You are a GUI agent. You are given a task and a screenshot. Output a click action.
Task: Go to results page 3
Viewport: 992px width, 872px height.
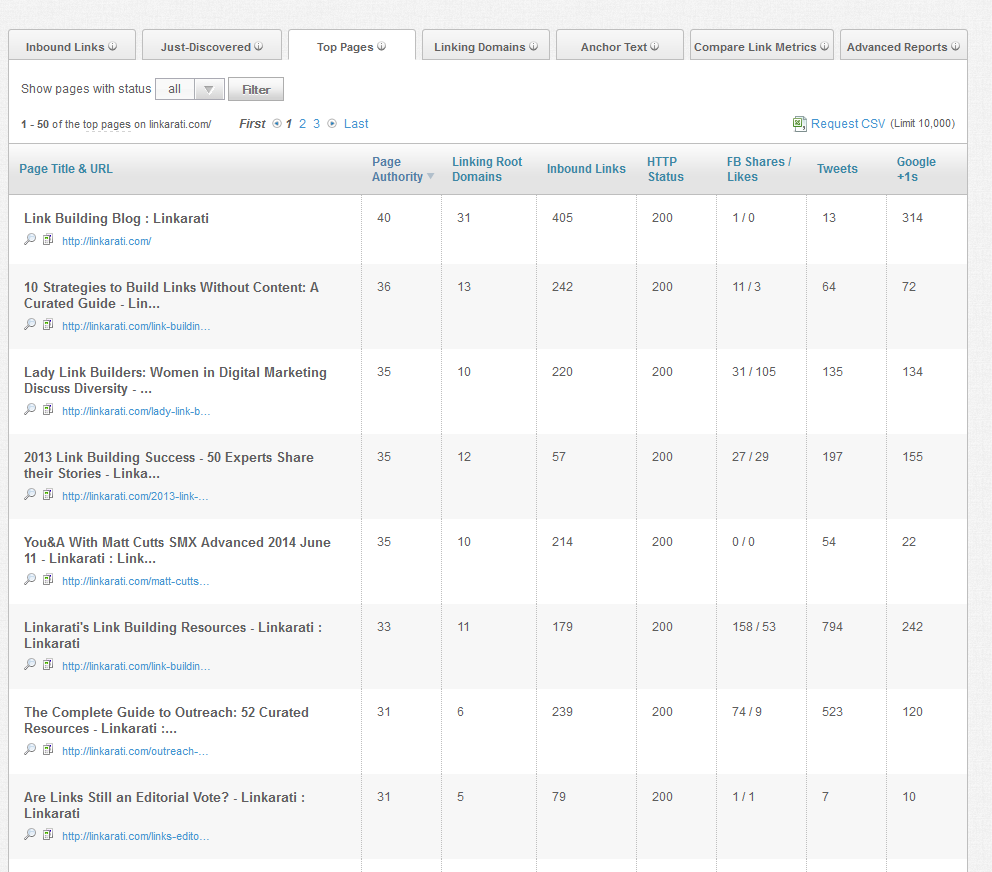pyautogui.click(x=316, y=123)
